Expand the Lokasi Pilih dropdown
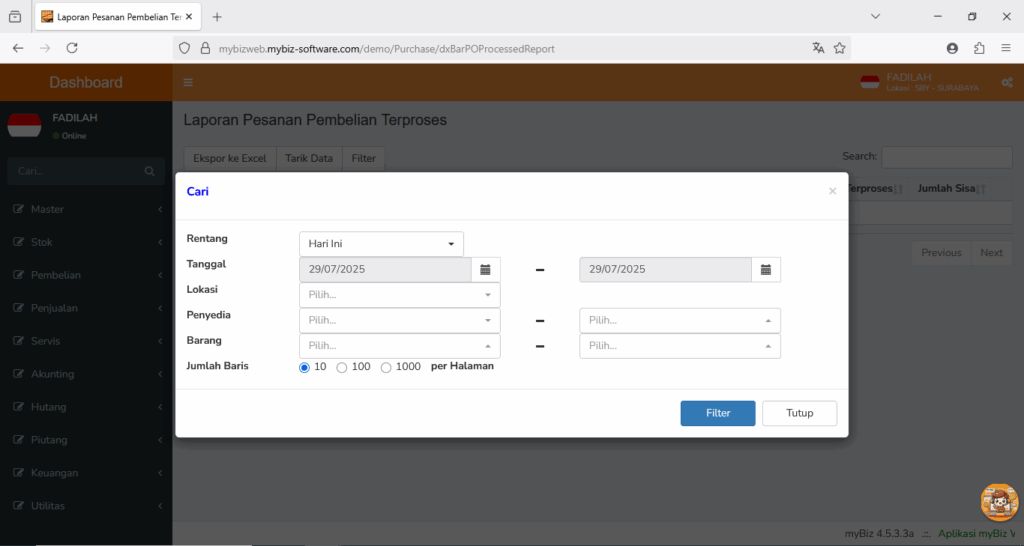 400,295
